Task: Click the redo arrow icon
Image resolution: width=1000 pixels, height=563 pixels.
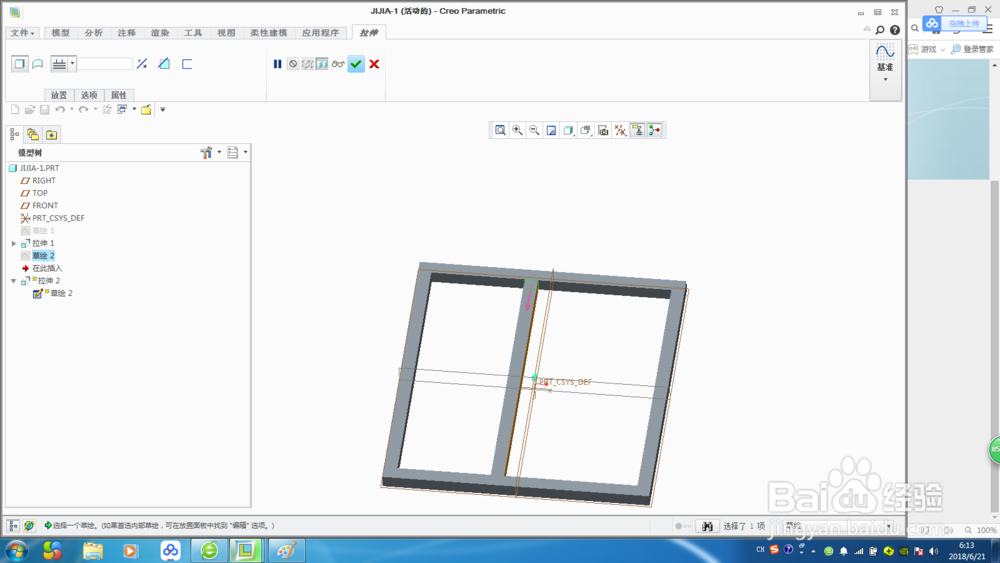Action: (x=84, y=110)
